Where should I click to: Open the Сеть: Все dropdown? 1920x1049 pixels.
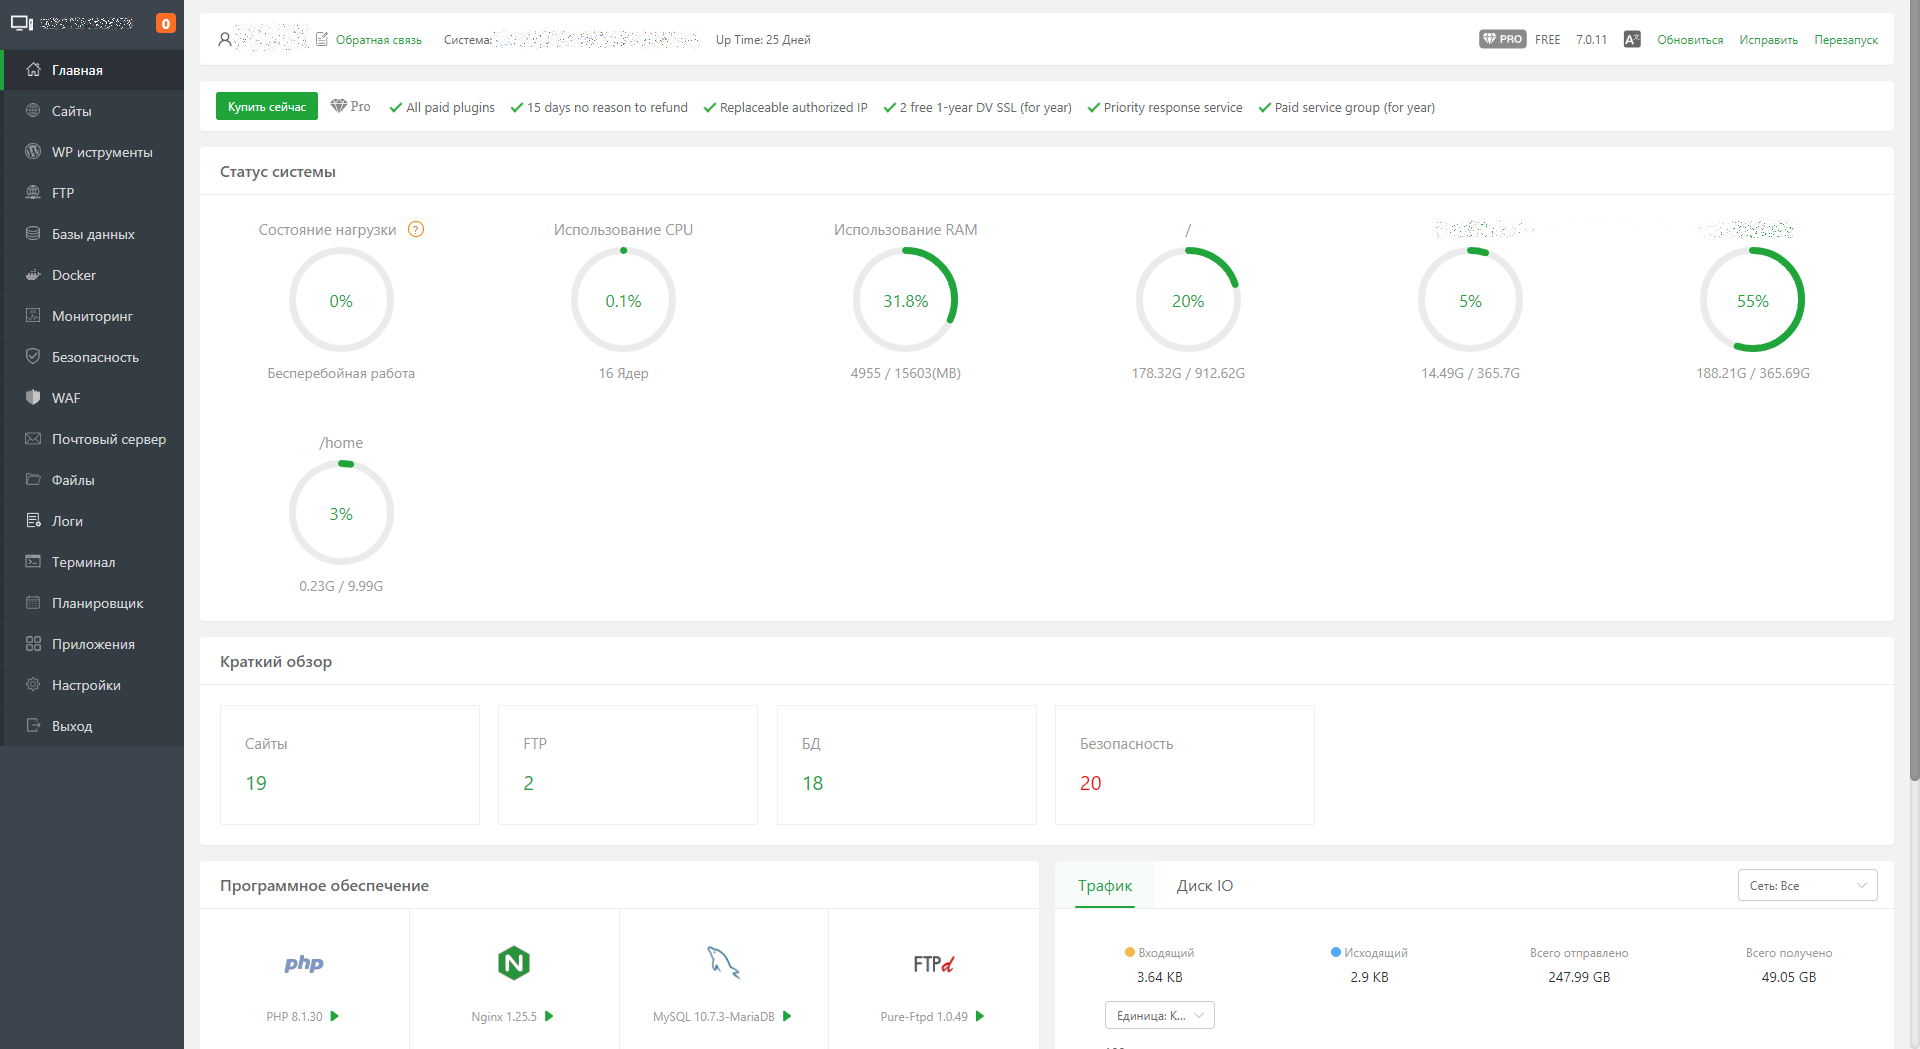click(x=1807, y=886)
